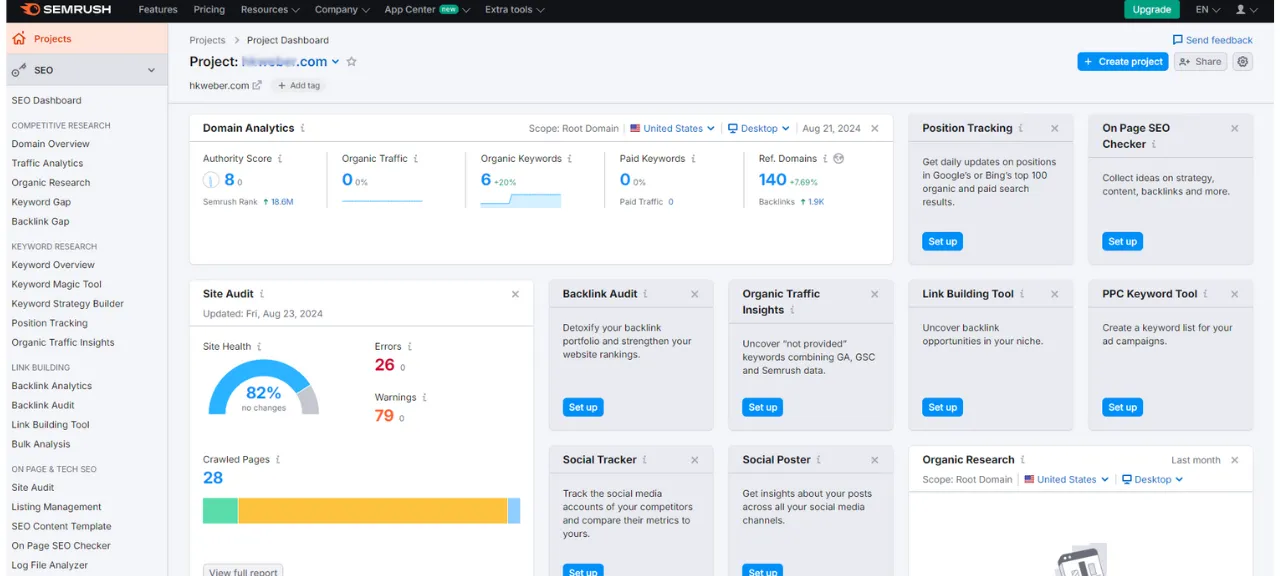The height and width of the screenshot is (576, 1280).
Task: Show Errors info tooltip
Action: pyautogui.click(x=410, y=347)
